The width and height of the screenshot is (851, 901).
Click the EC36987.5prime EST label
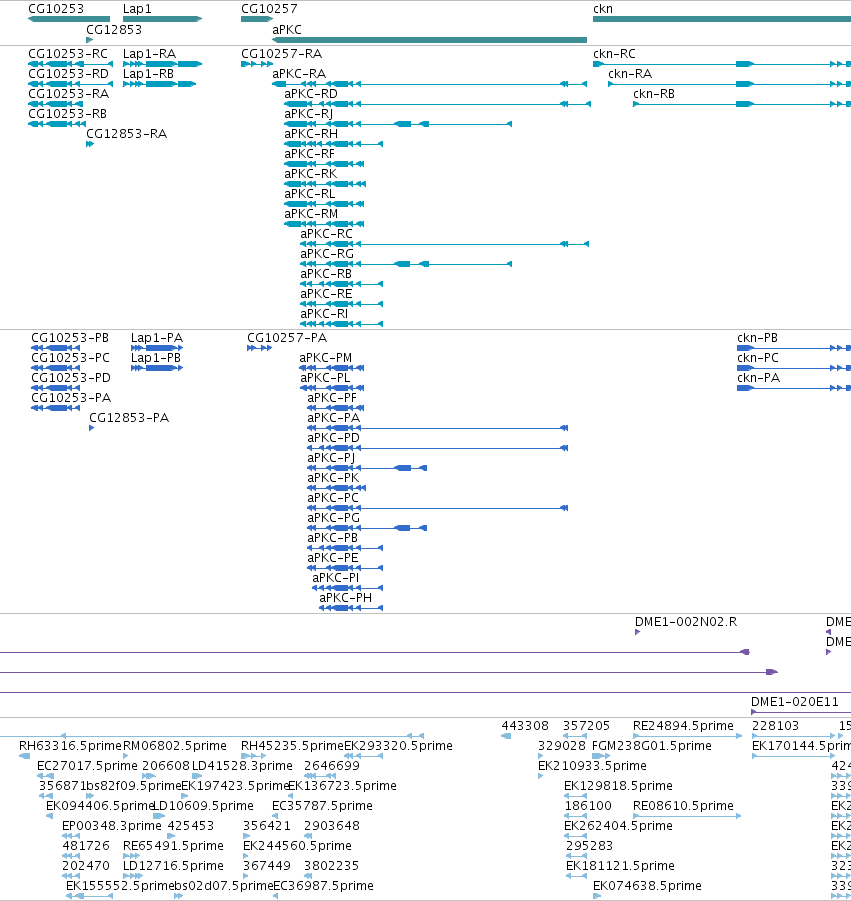coord(323,886)
